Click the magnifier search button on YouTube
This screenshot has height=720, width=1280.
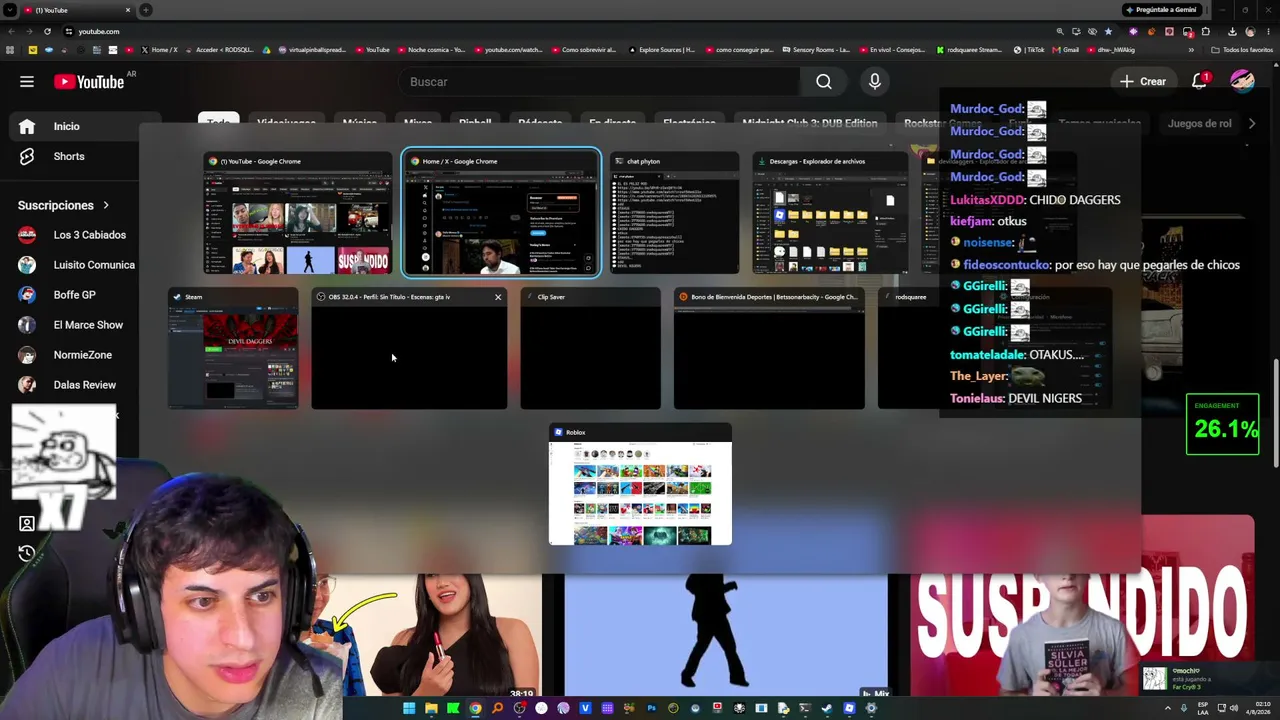(824, 82)
